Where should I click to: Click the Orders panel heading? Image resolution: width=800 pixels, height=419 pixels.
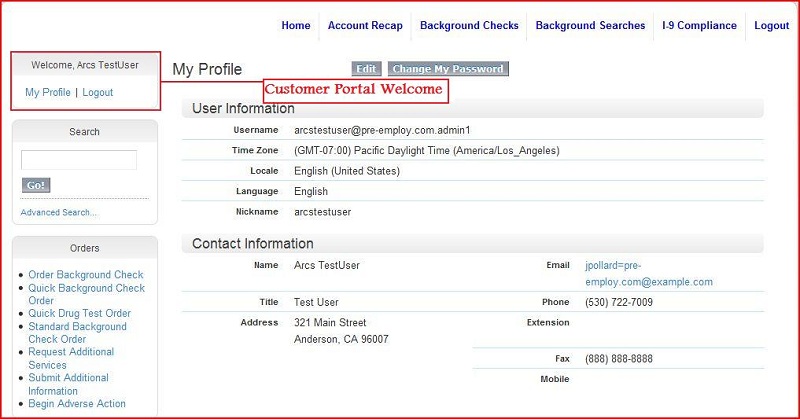click(x=85, y=248)
